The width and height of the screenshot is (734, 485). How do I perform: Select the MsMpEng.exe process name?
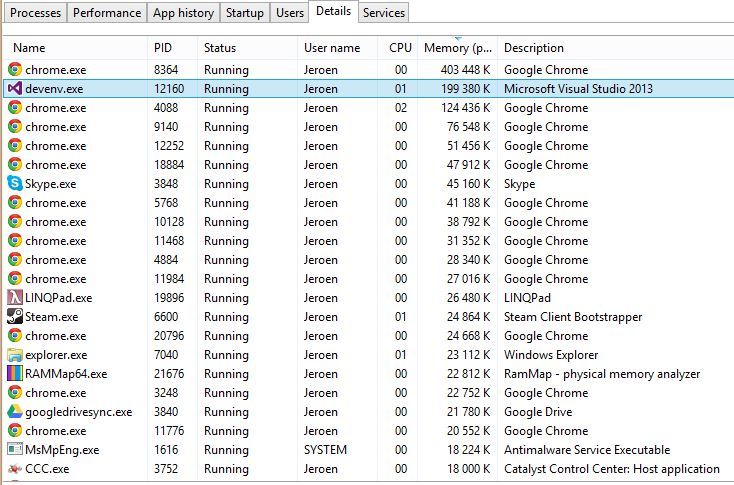tap(62, 450)
